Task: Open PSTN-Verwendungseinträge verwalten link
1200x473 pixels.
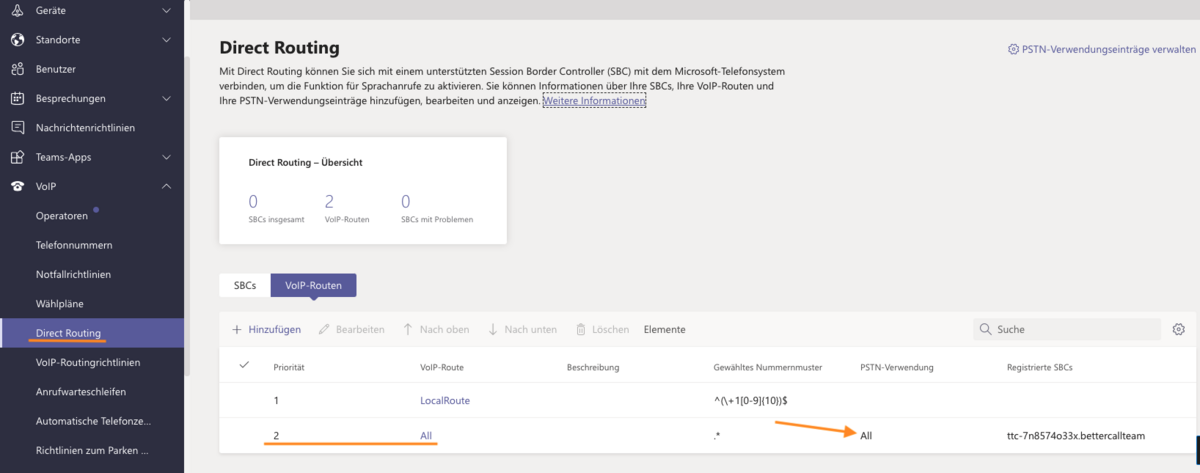Action: click(1101, 48)
